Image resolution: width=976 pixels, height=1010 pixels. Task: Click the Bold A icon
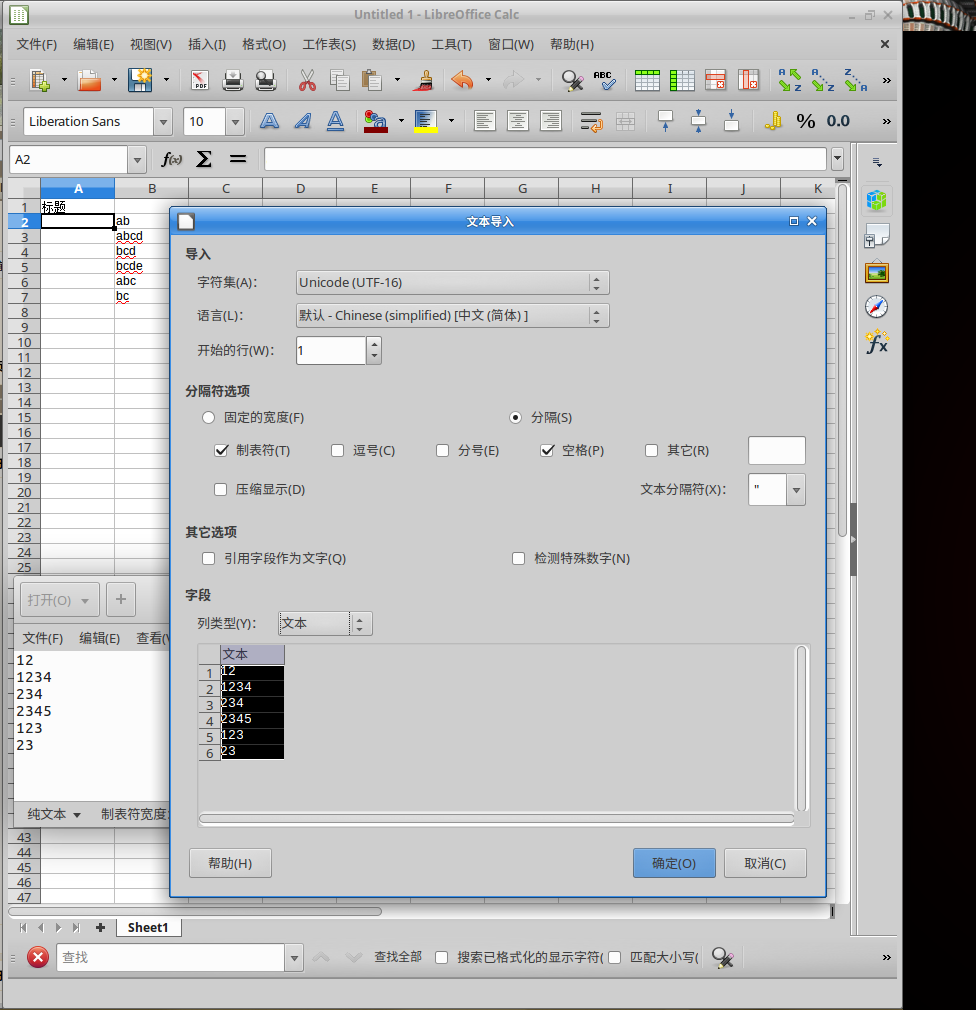(269, 121)
